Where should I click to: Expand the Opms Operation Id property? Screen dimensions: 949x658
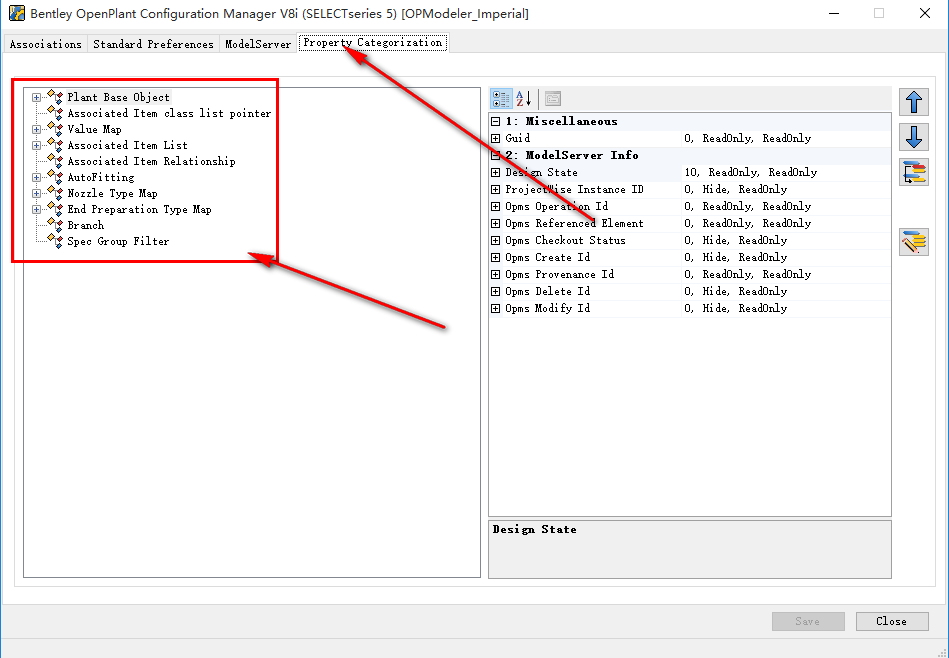tap(496, 206)
